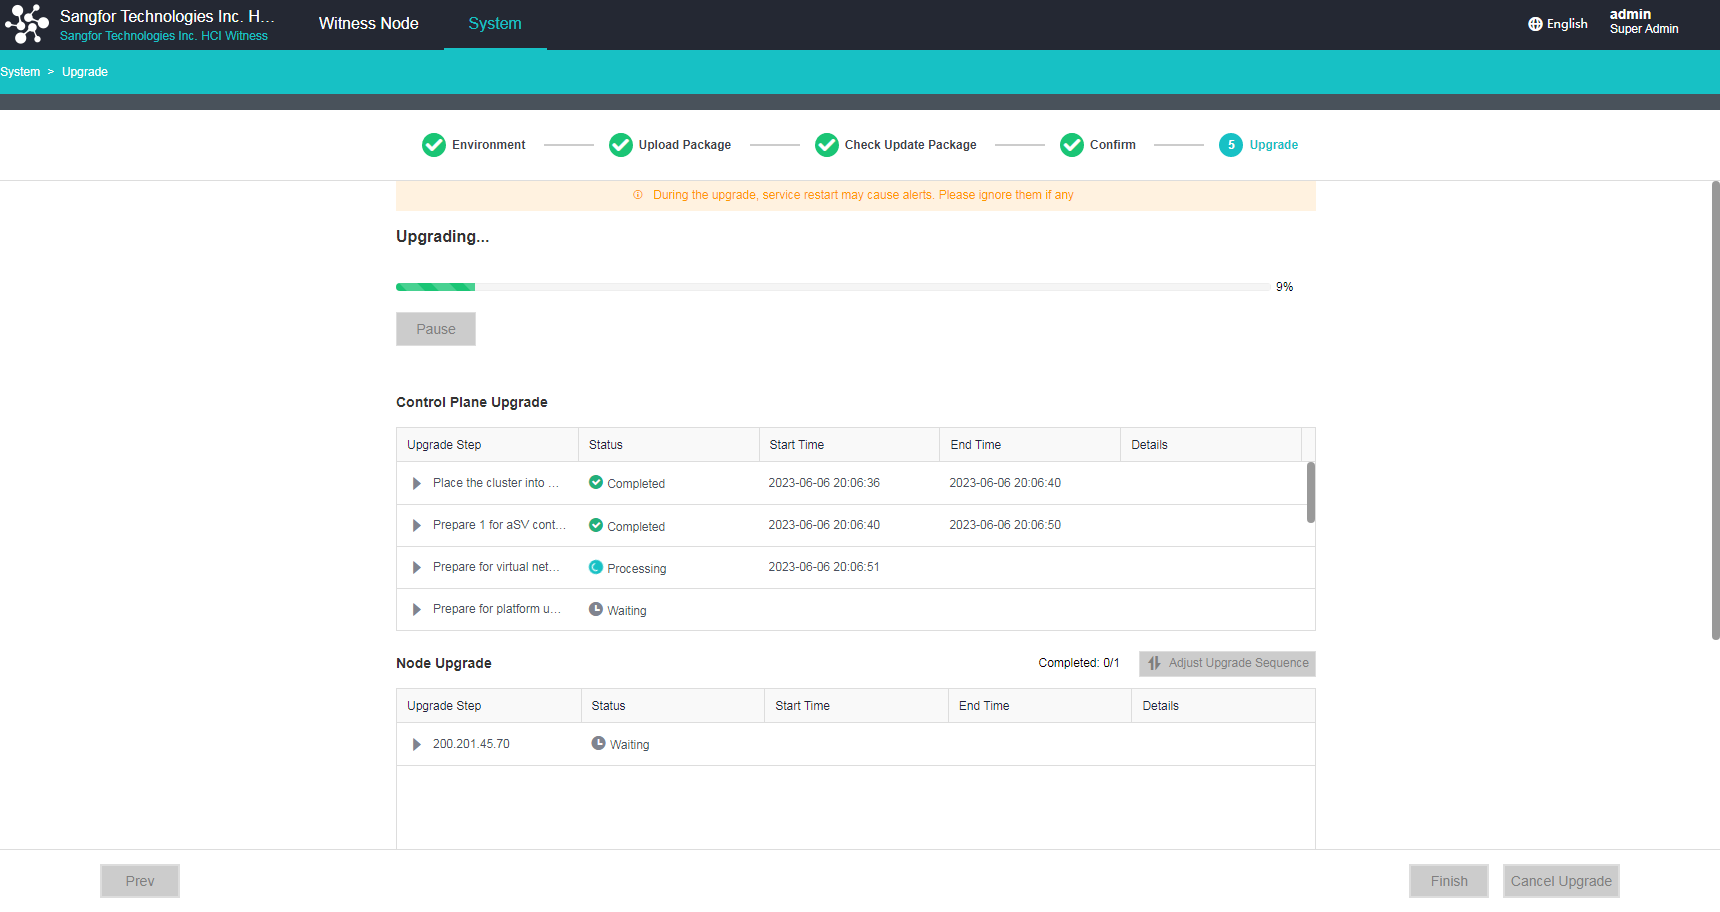Expand the 'Place the cluster into' step row
The image size is (1720, 912).
coord(417,483)
